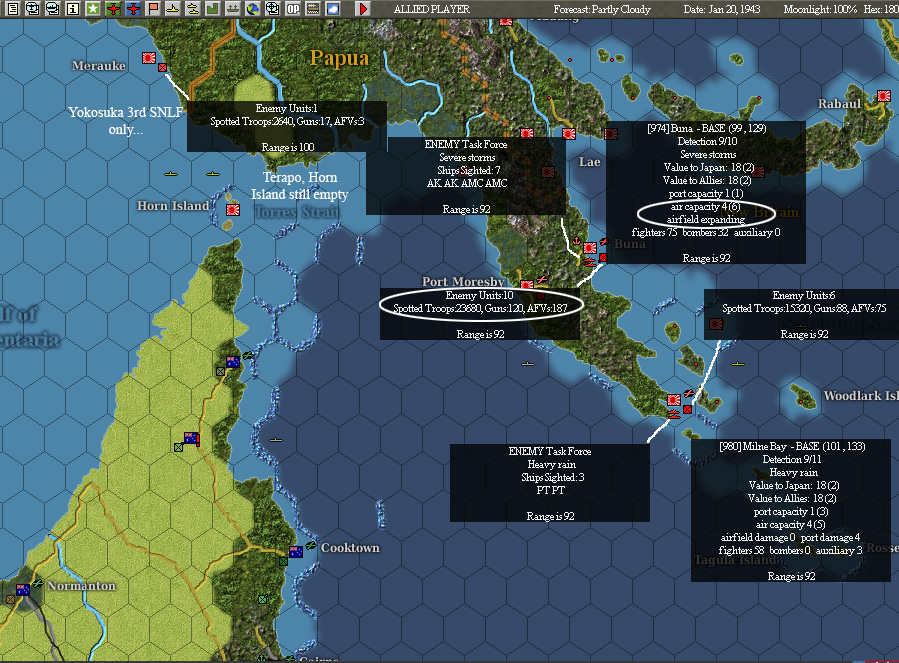Image resolution: width=899 pixels, height=663 pixels.
Task: Click the weather cloud toolbar icon
Action: point(333,9)
